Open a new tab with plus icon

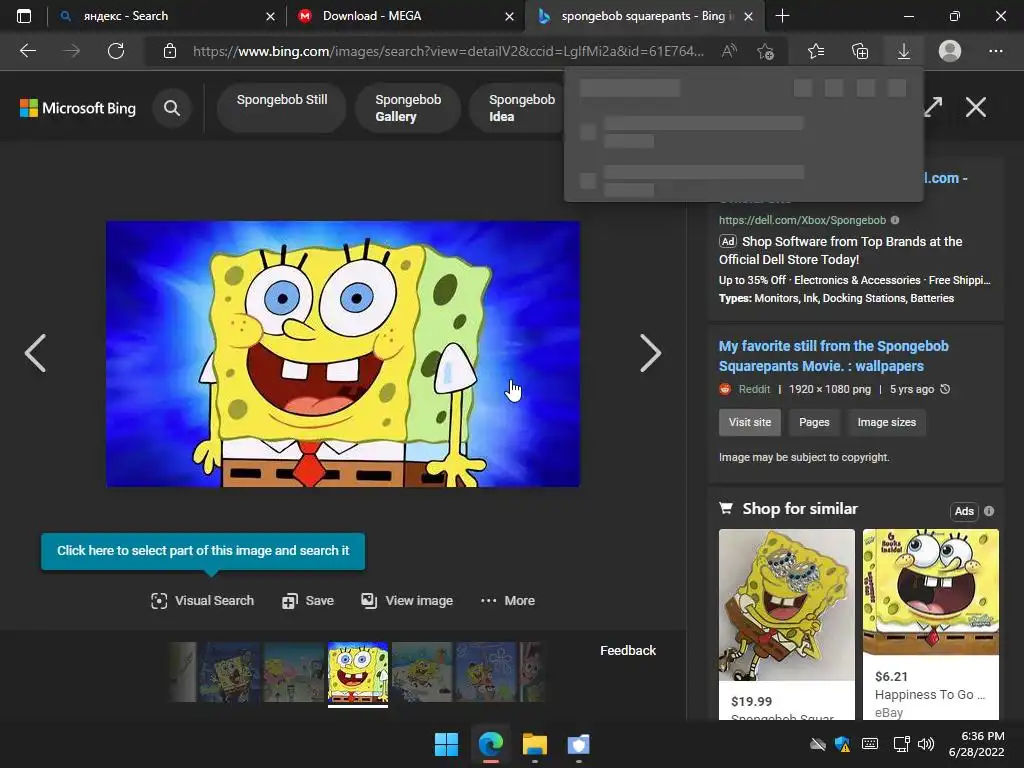[x=782, y=16]
